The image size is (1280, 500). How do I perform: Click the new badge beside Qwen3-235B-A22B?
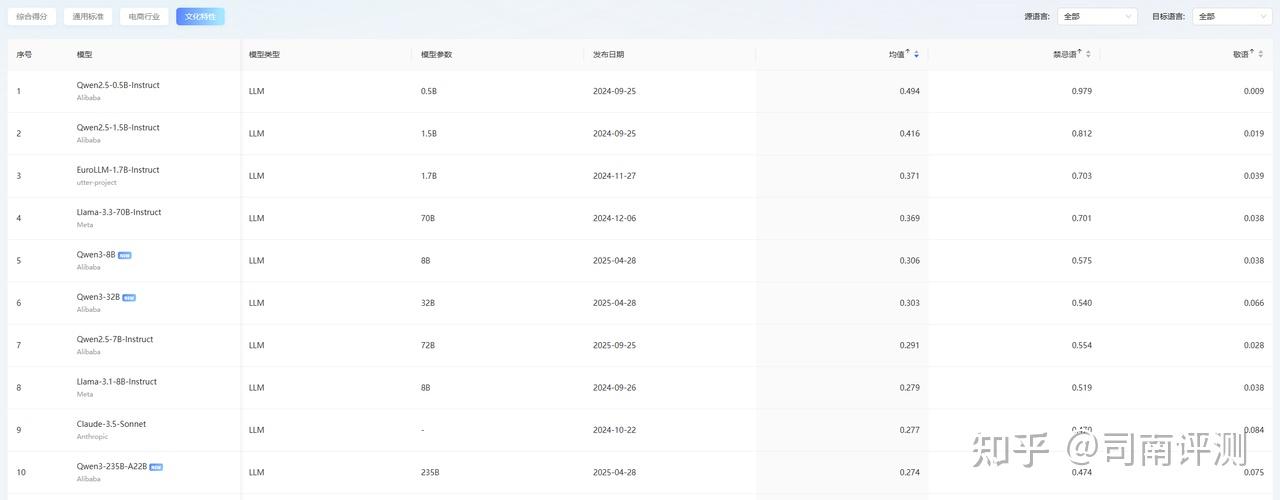point(156,467)
